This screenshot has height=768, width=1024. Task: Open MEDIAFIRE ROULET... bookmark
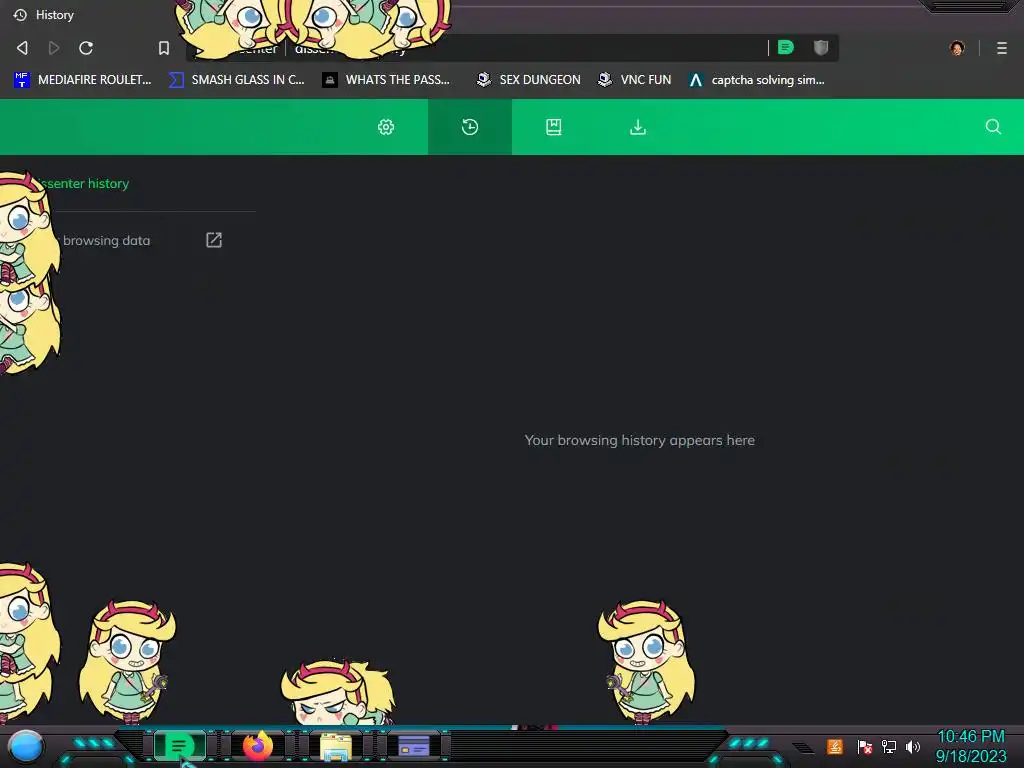(82, 80)
